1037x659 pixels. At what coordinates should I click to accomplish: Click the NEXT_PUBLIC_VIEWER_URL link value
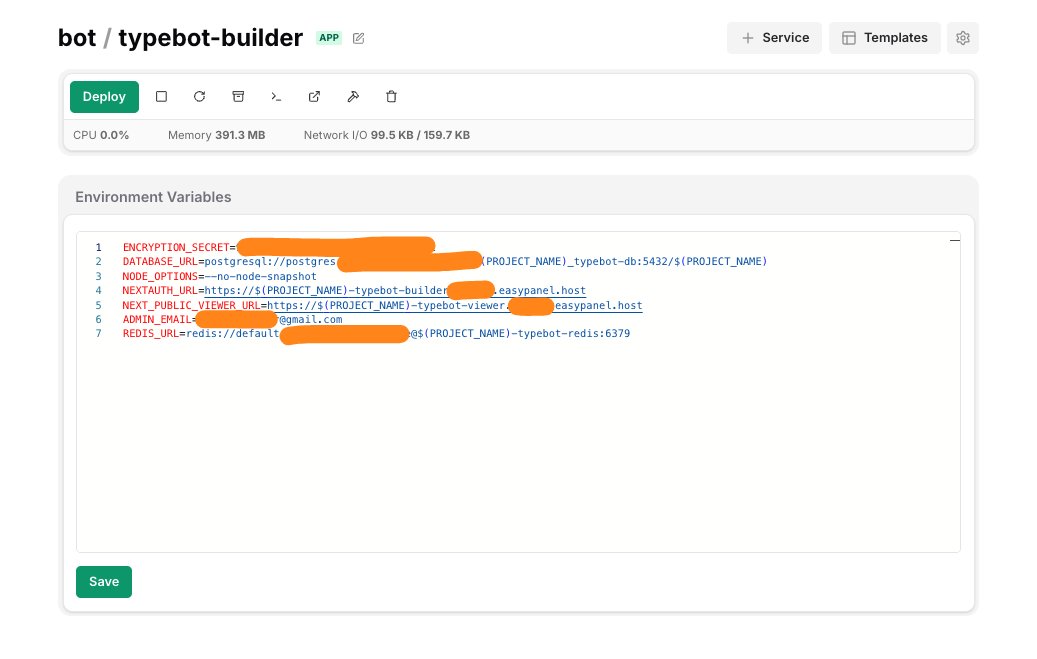[455, 306]
